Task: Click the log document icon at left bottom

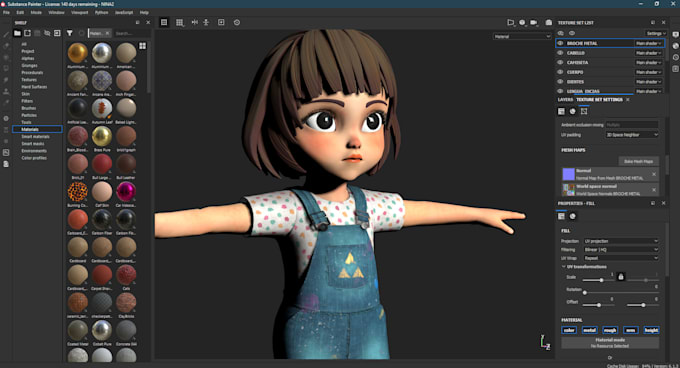Action: pos(6,164)
